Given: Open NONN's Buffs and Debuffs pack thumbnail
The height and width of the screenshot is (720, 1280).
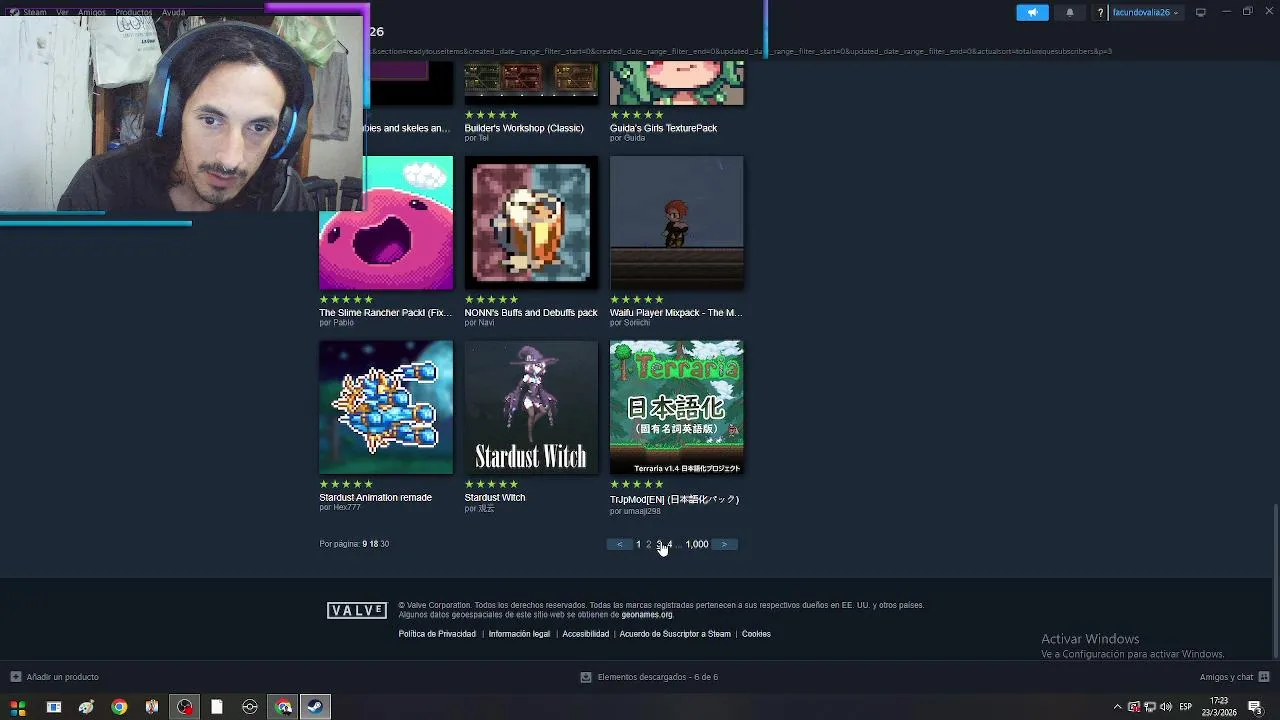Looking at the screenshot, I should [x=531, y=223].
